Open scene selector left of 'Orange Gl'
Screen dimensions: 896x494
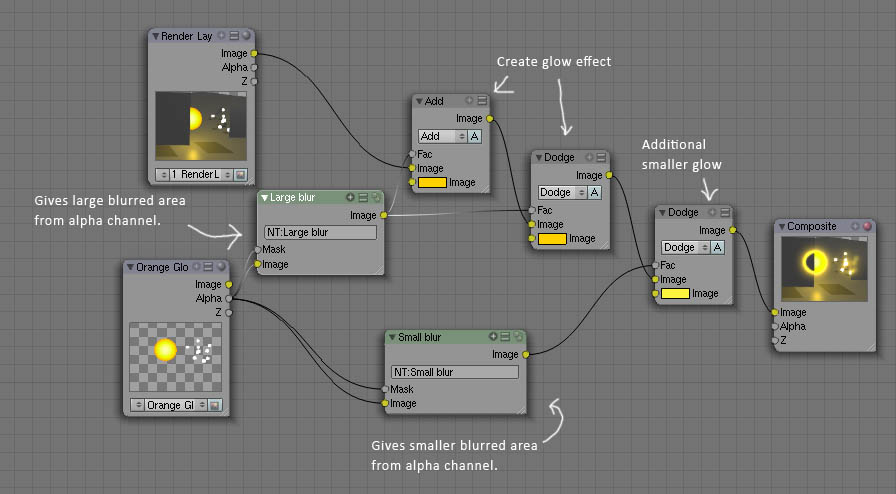click(137, 405)
